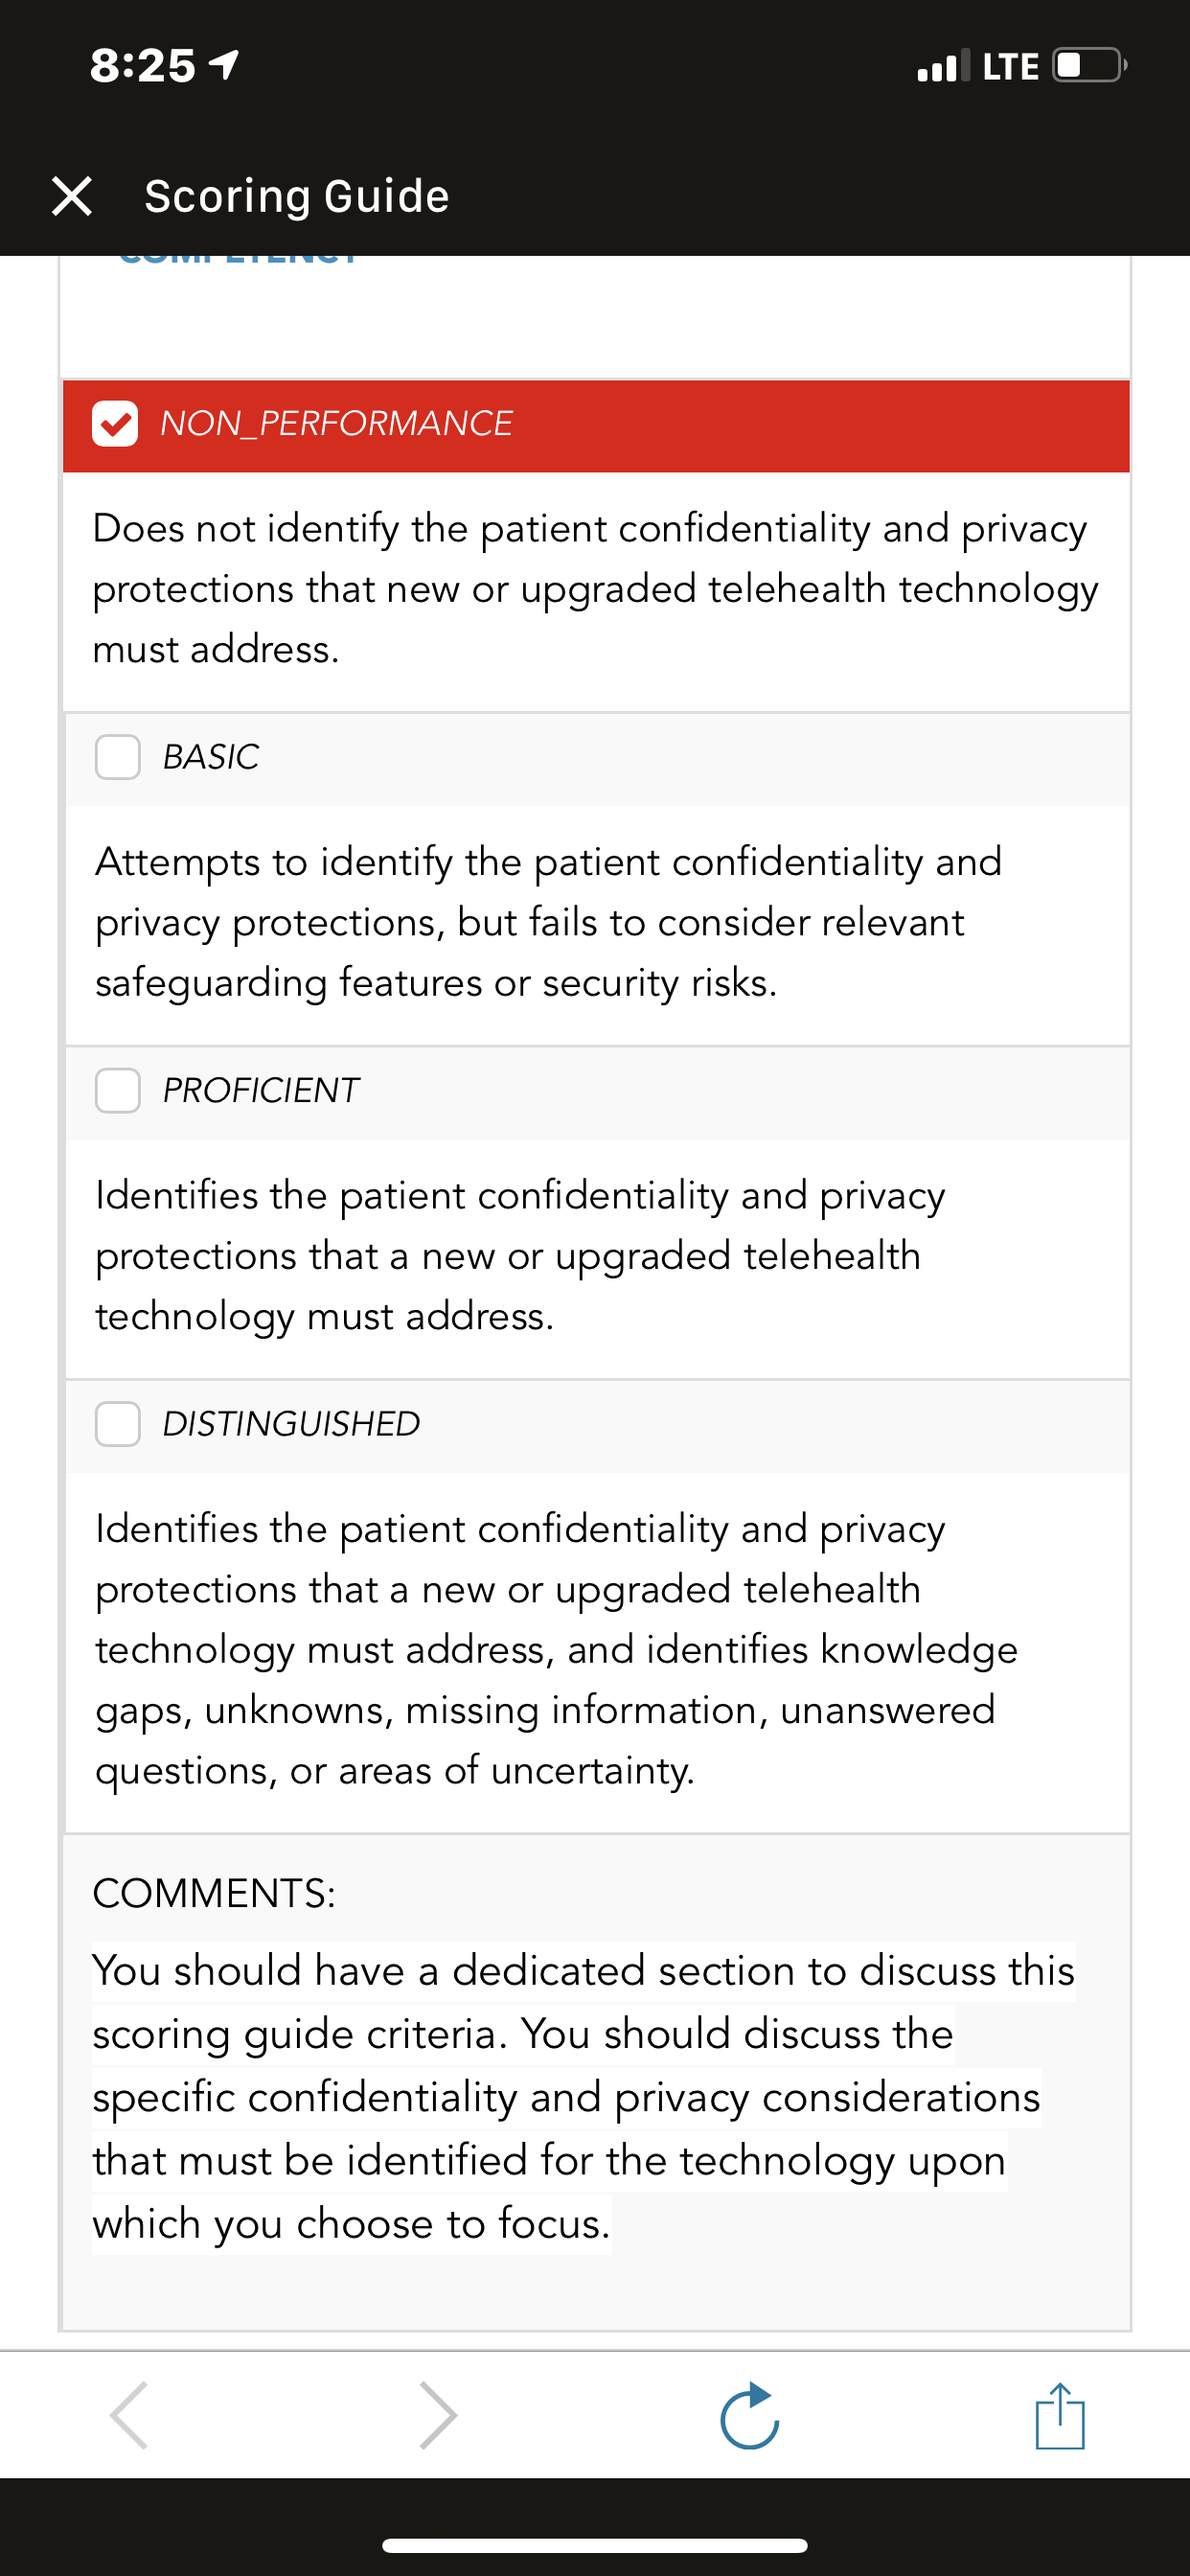
Task: Uncheck the NON_PERFORMANCE checkbox
Action: [115, 423]
